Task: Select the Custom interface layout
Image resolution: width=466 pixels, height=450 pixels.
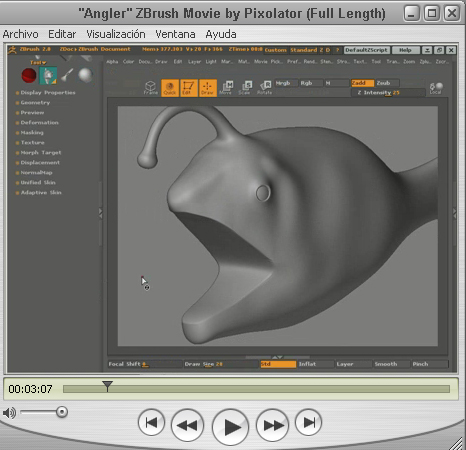Action: (276, 50)
